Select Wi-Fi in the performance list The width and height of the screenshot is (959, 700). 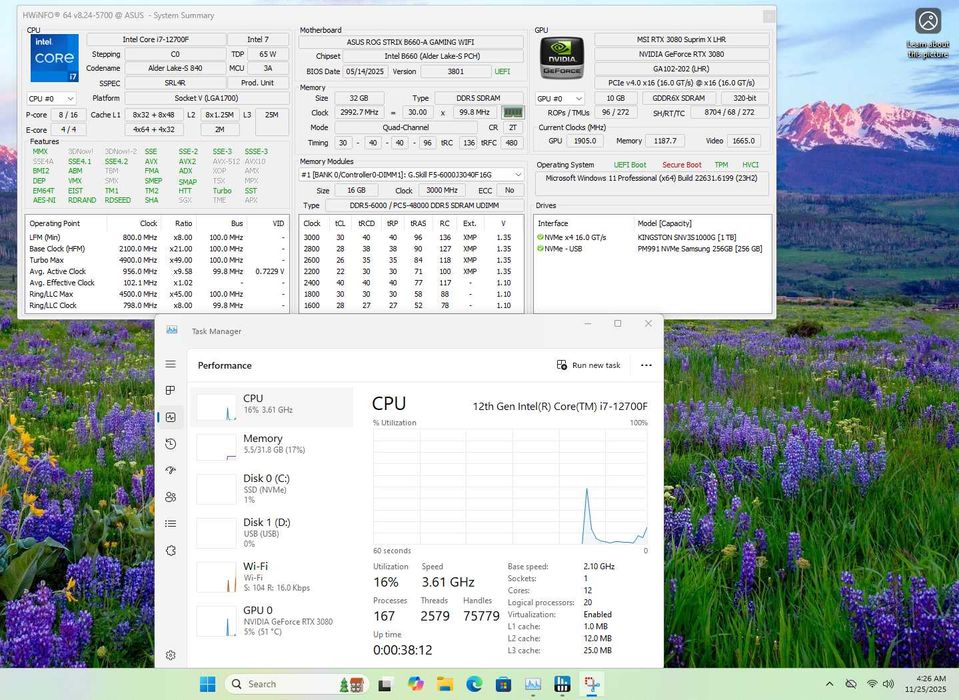(x=271, y=577)
